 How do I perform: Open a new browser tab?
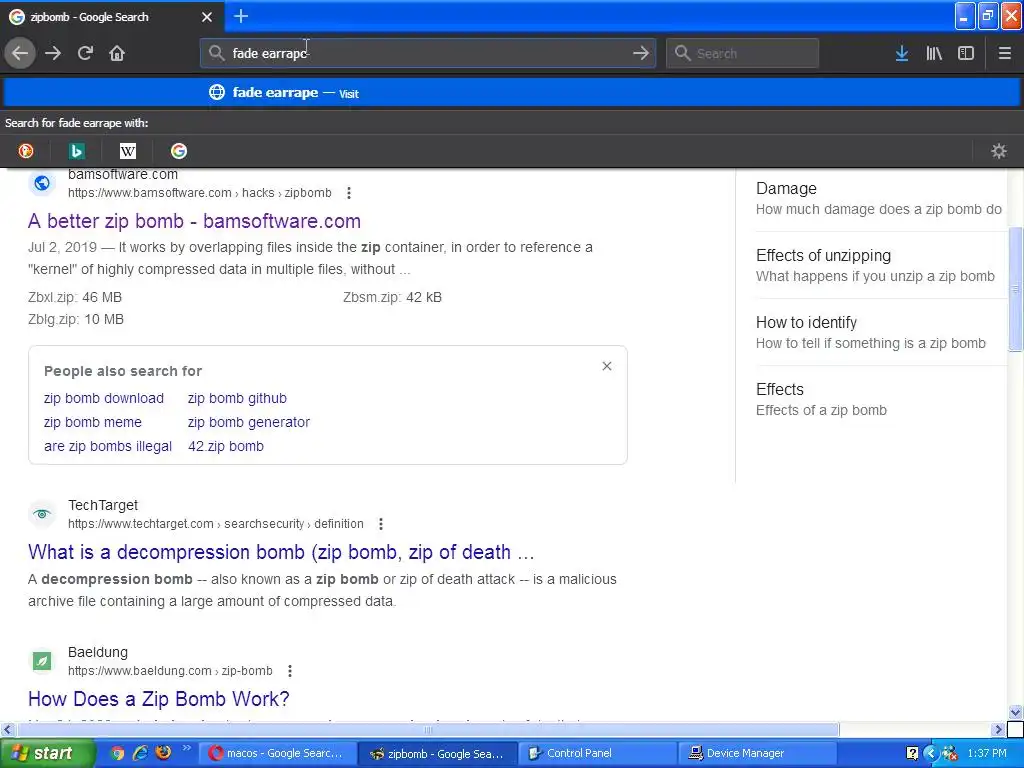[x=241, y=16]
